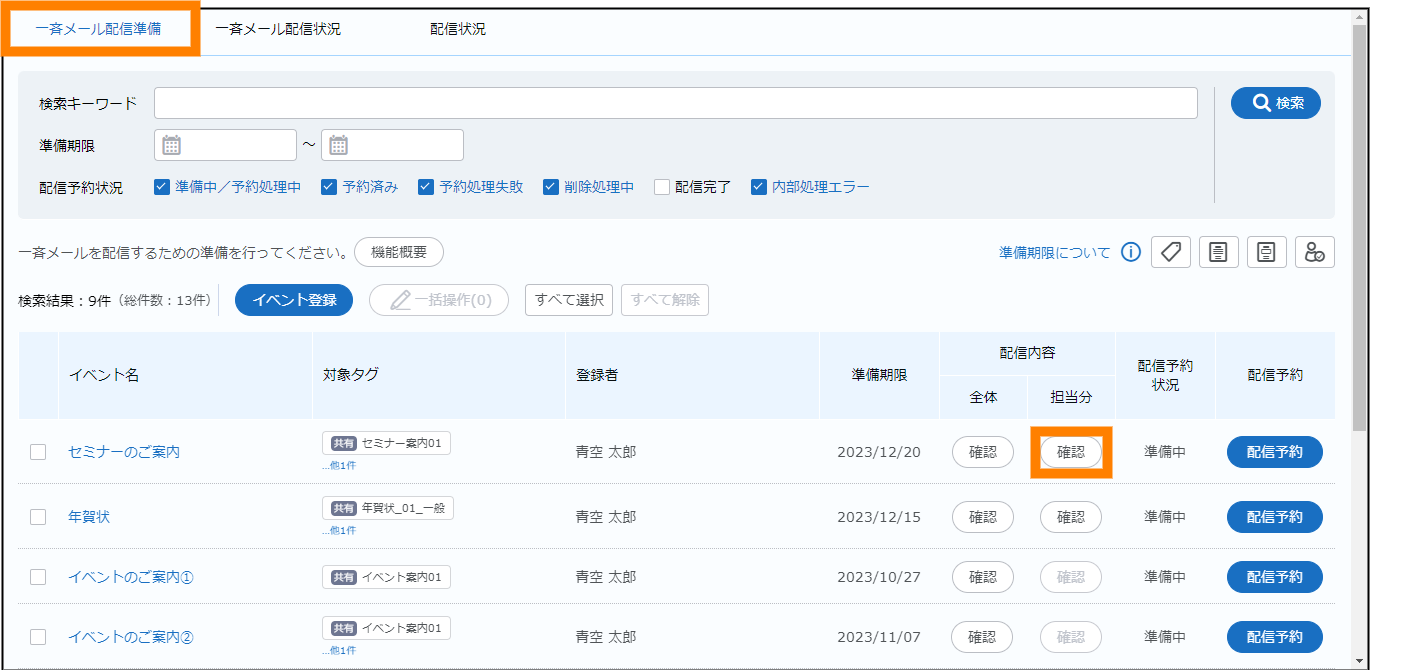Enable the 配信完了 status checkbox
1414x670 pixels.
point(661,187)
